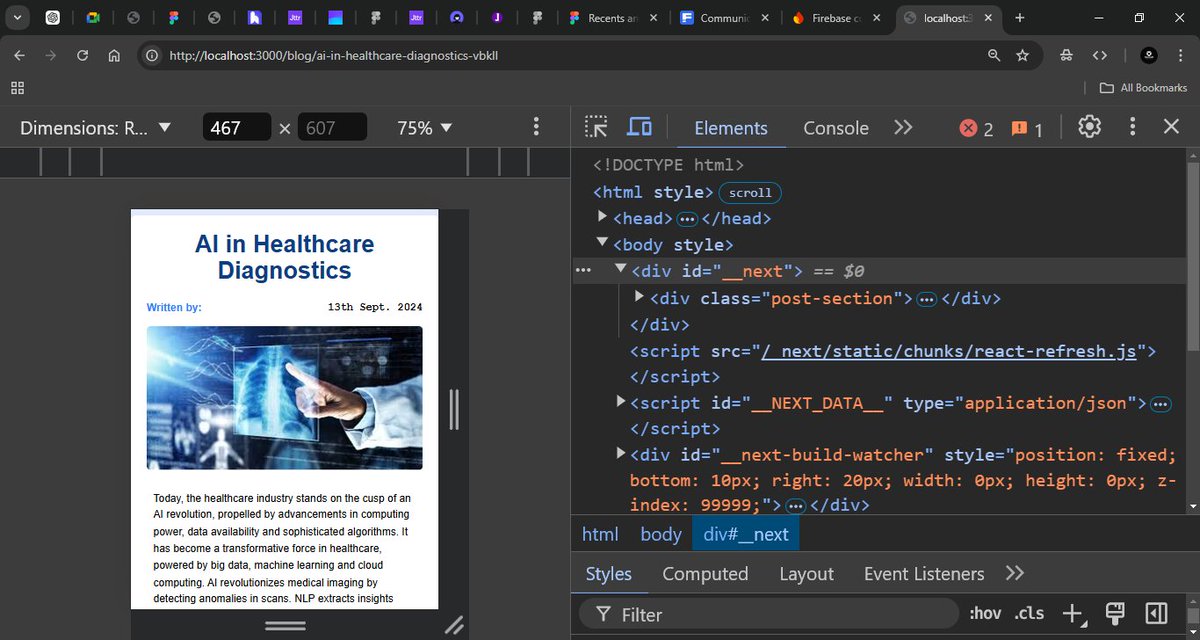Open the apps grid icon in bookmarks bar

tap(17, 88)
